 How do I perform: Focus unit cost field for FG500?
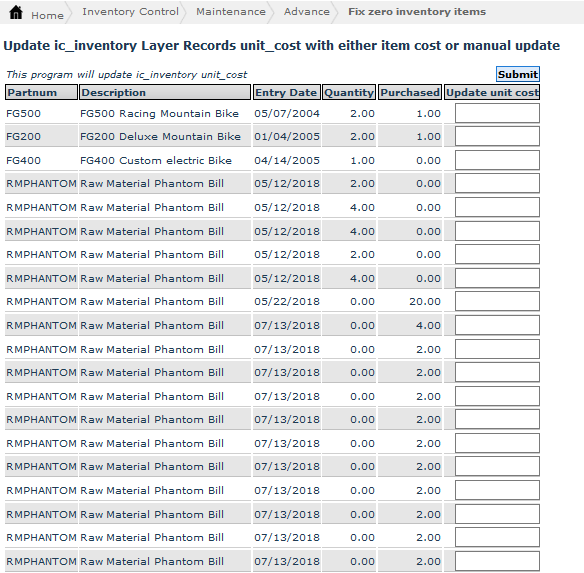pyautogui.click(x=497, y=113)
